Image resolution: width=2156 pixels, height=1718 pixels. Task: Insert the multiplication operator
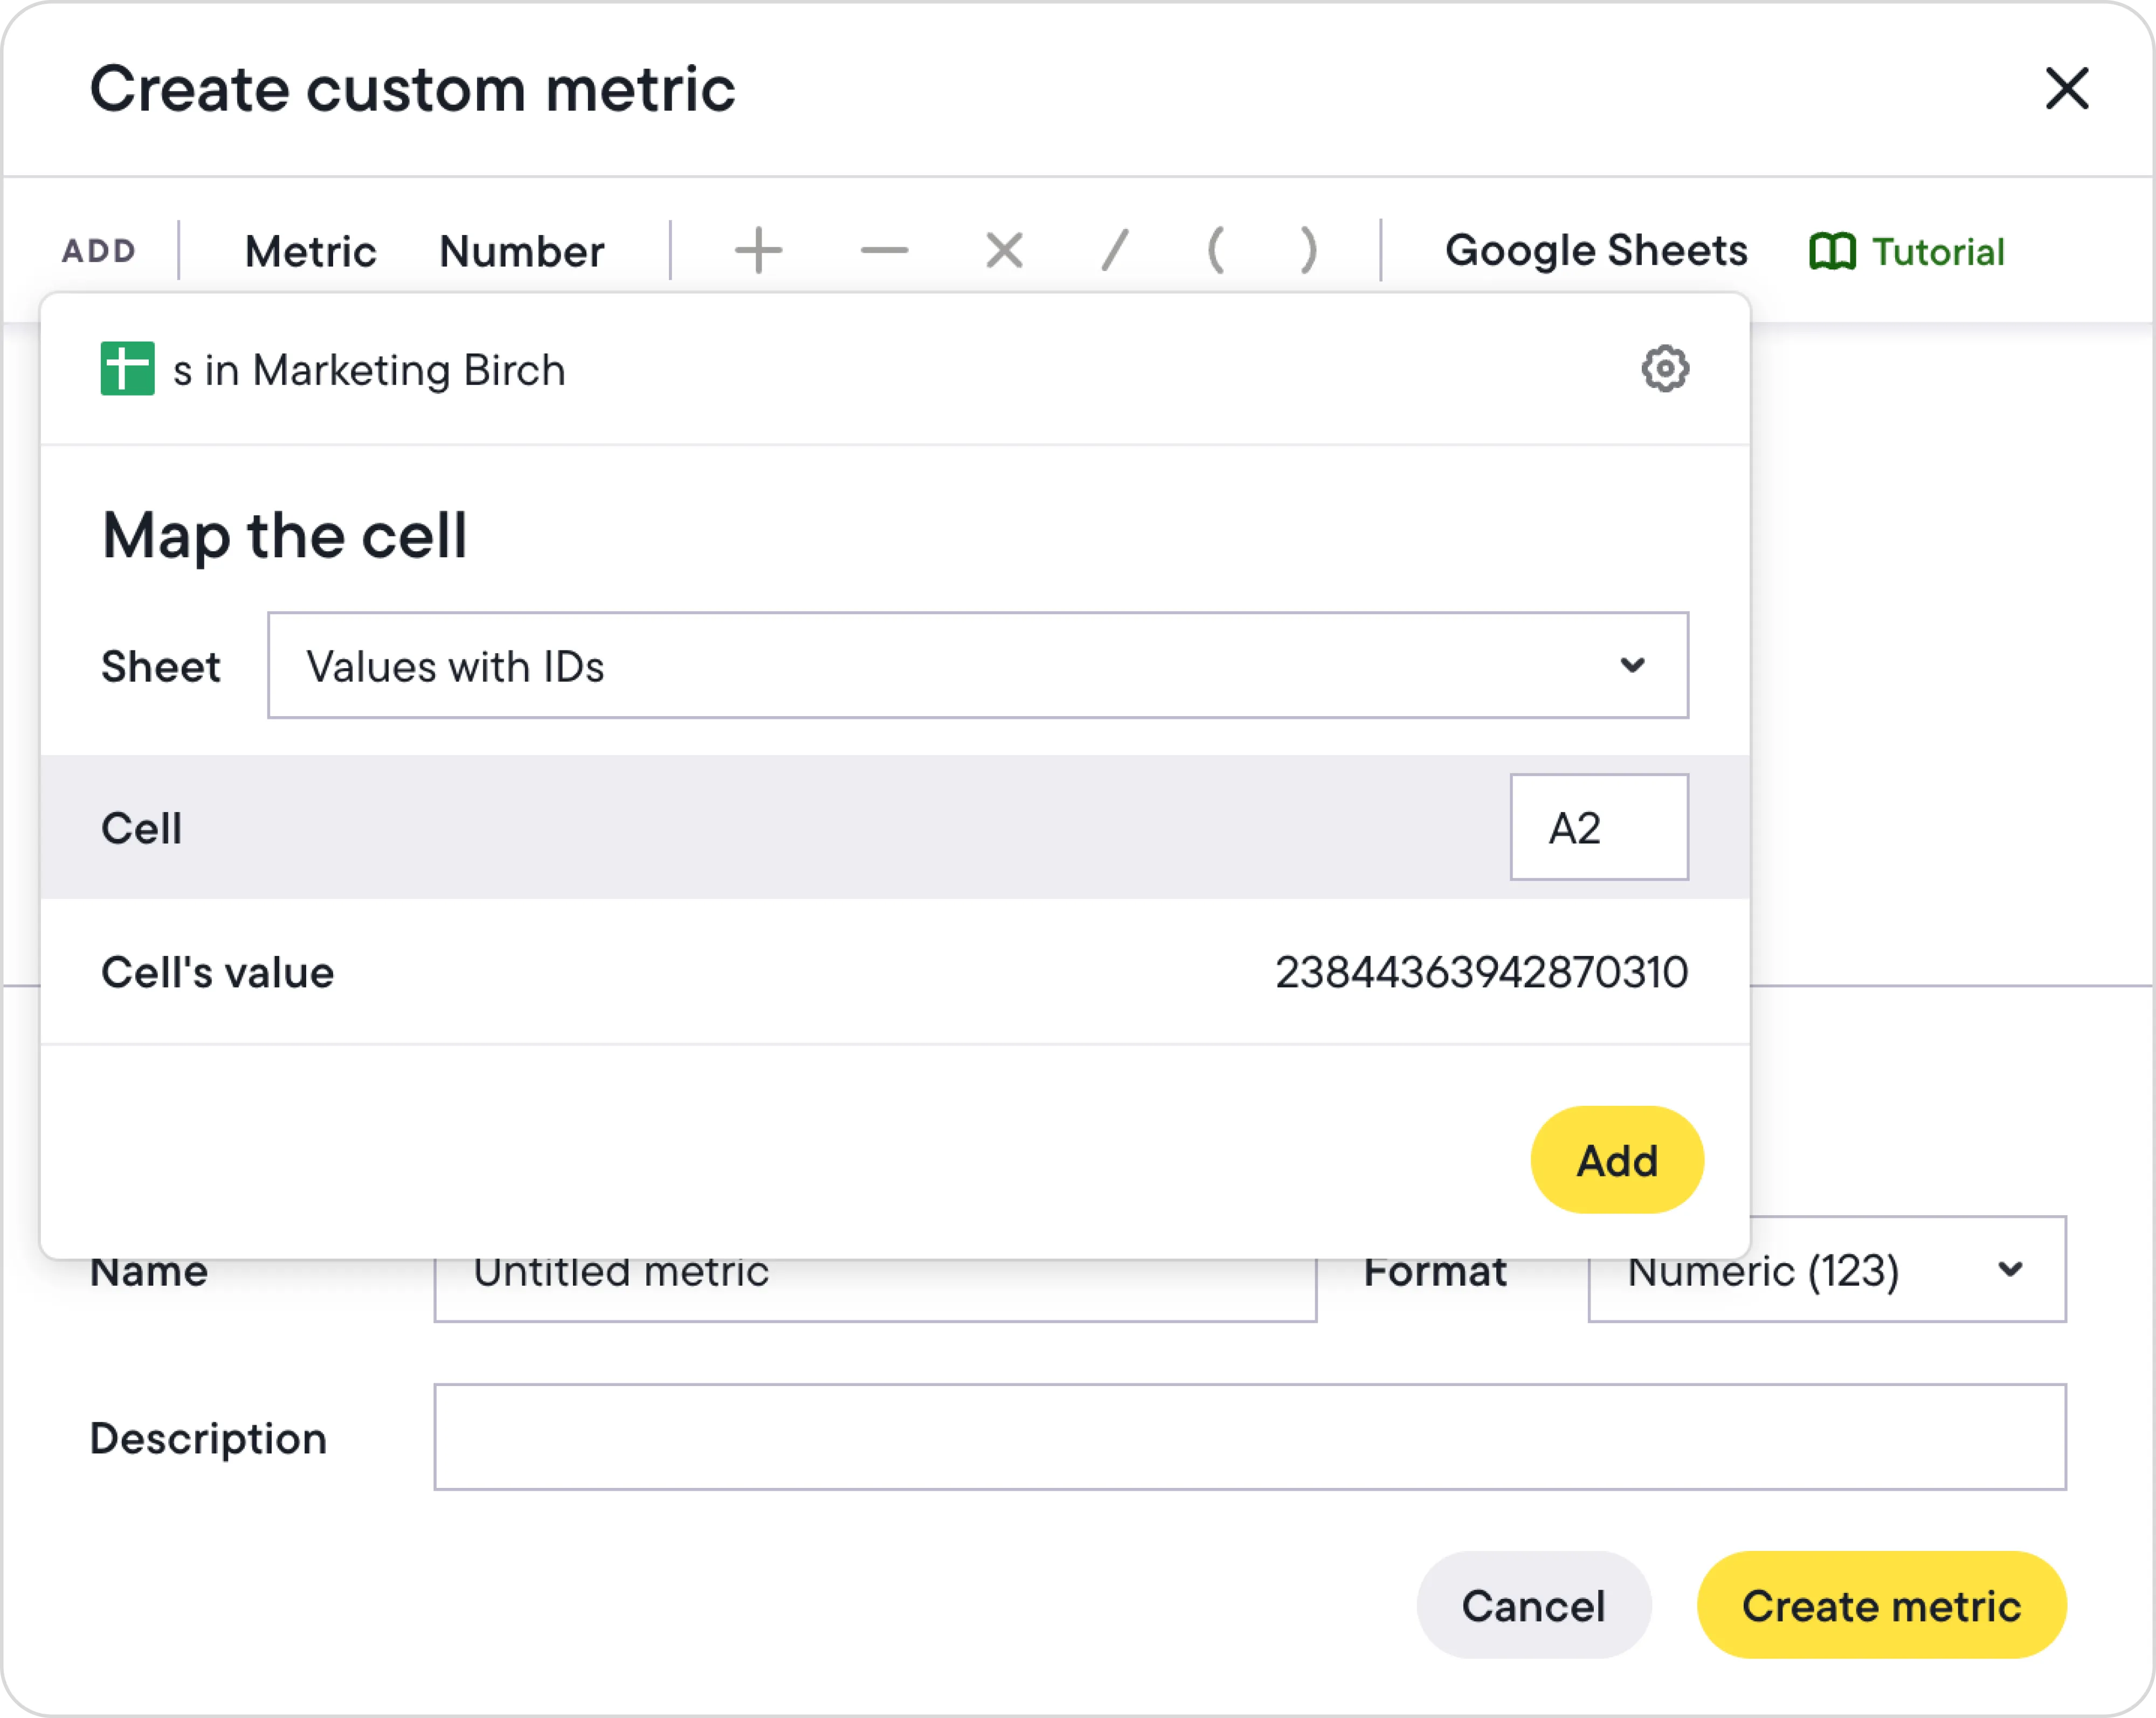1004,250
